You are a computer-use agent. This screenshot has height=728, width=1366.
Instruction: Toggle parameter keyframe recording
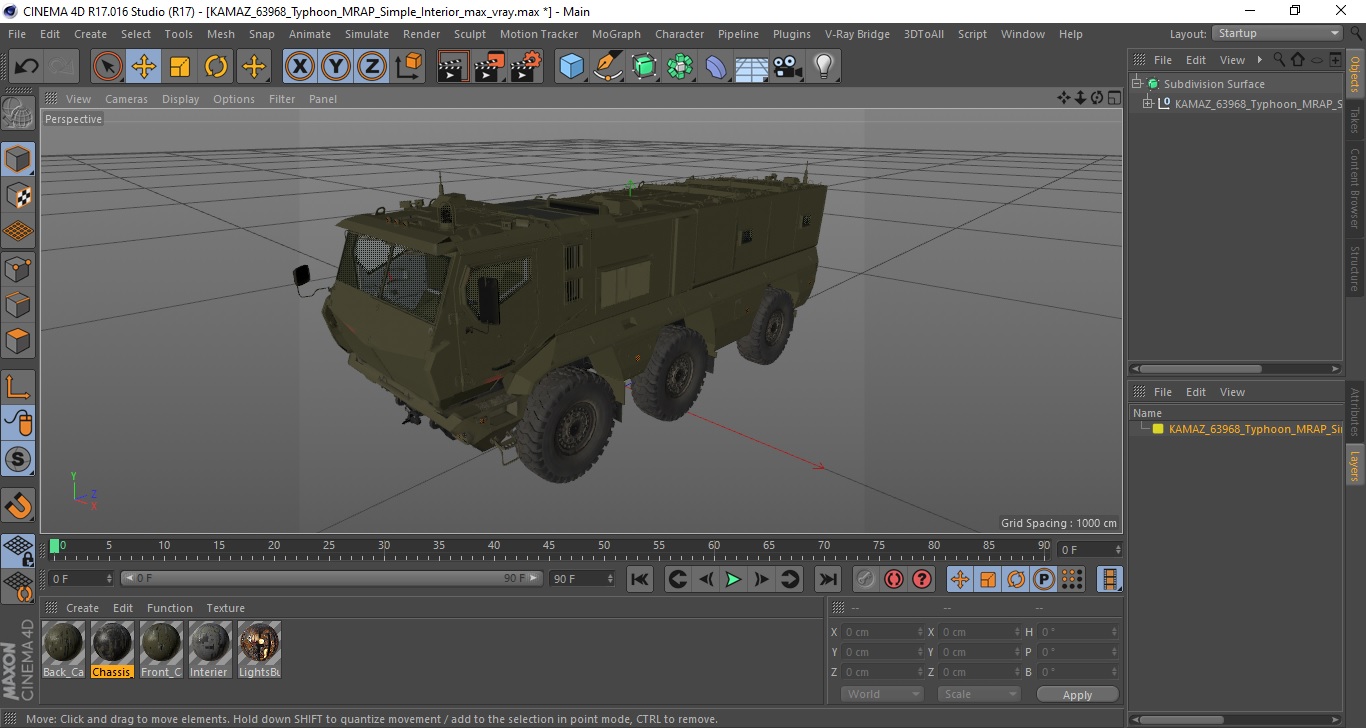(x=1044, y=579)
